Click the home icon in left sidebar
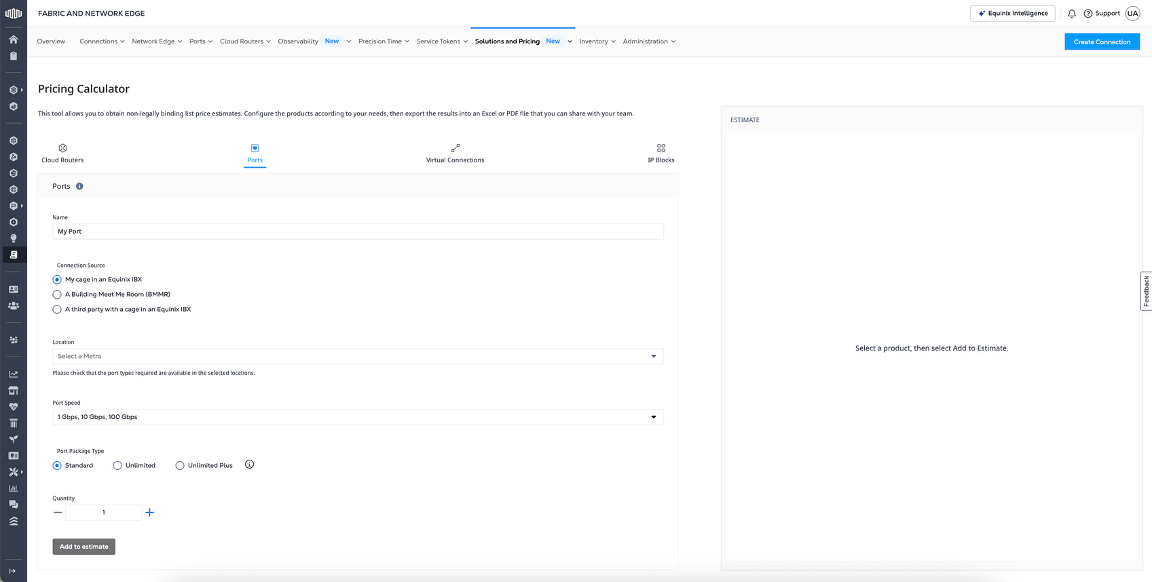The height and width of the screenshot is (582, 1152). [13, 40]
